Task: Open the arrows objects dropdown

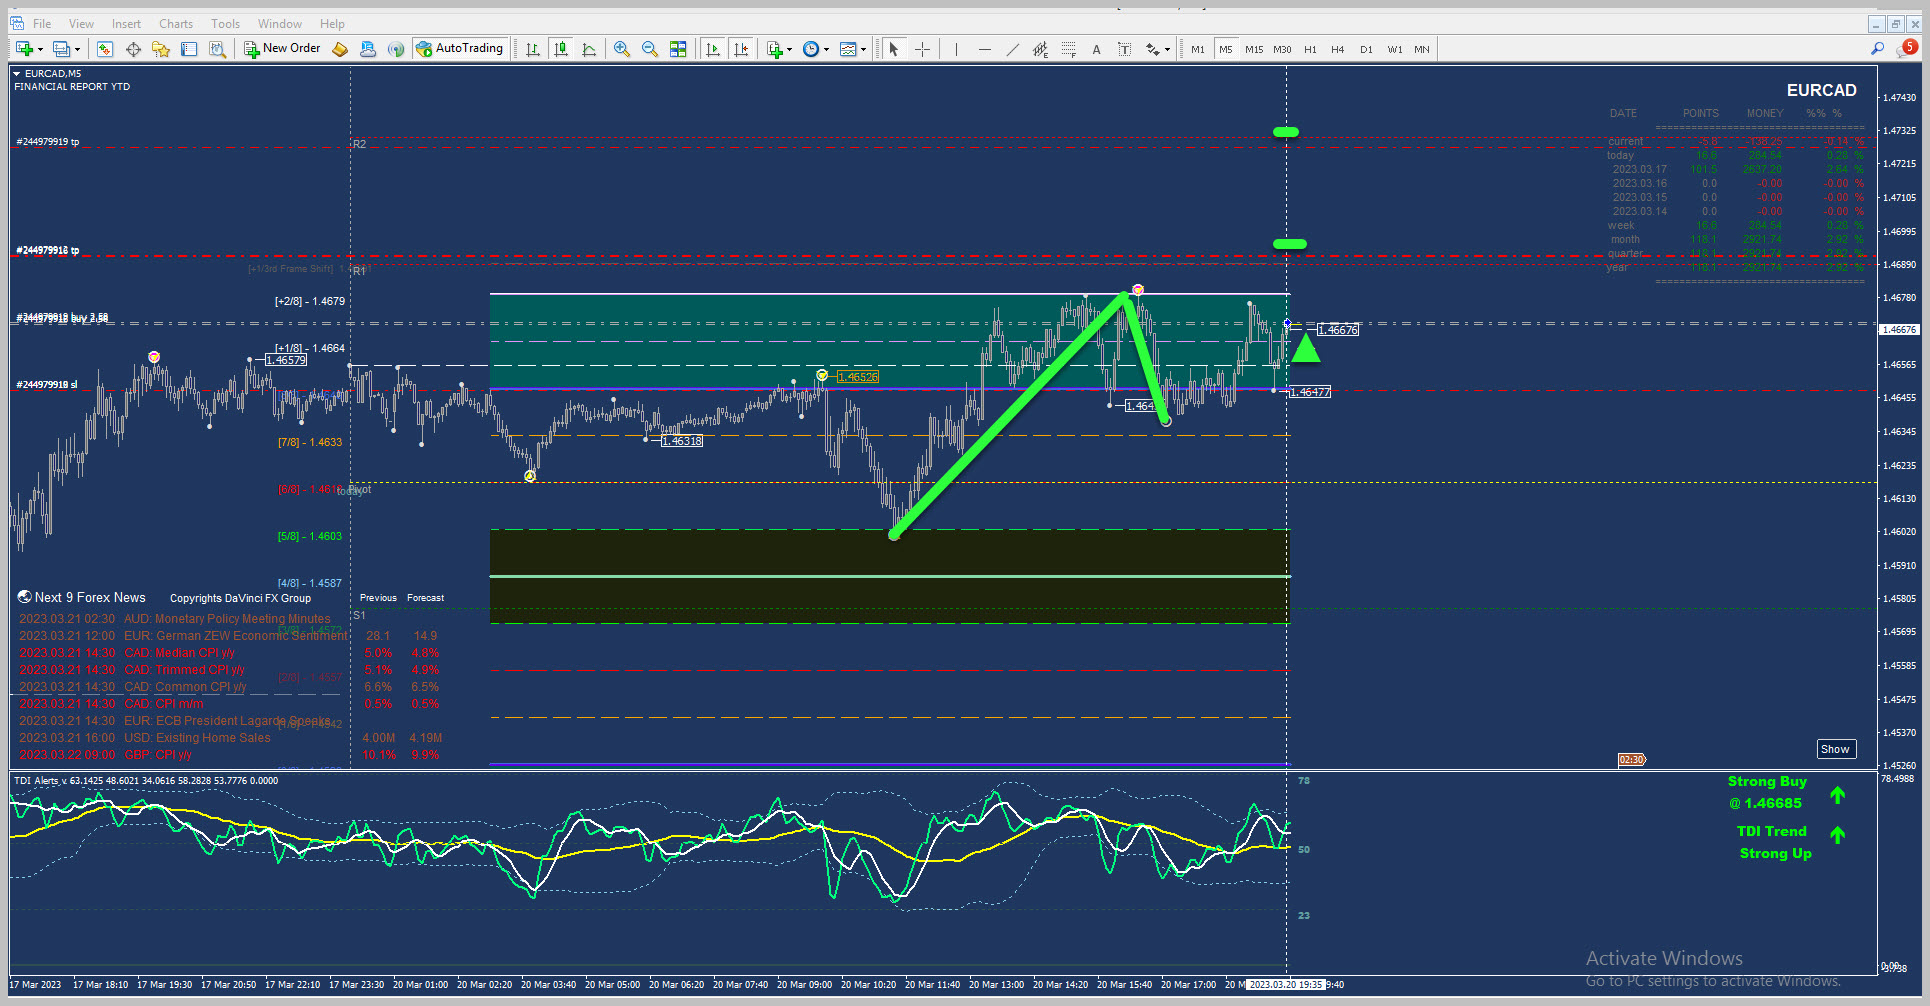Action: pos(1158,49)
